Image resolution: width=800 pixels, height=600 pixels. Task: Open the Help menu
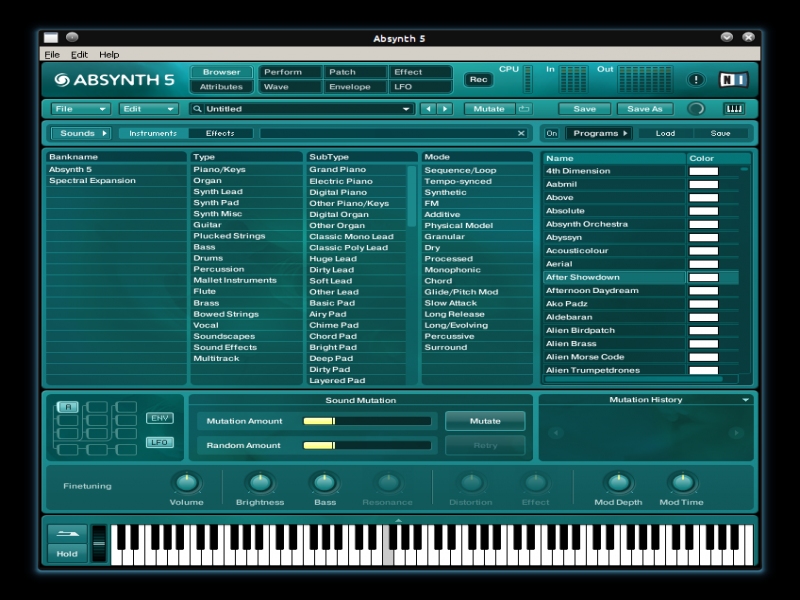coord(109,54)
